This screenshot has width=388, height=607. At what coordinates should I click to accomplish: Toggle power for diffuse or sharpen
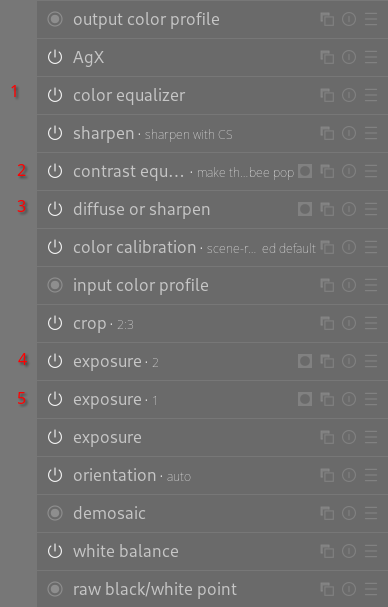tap(55, 209)
